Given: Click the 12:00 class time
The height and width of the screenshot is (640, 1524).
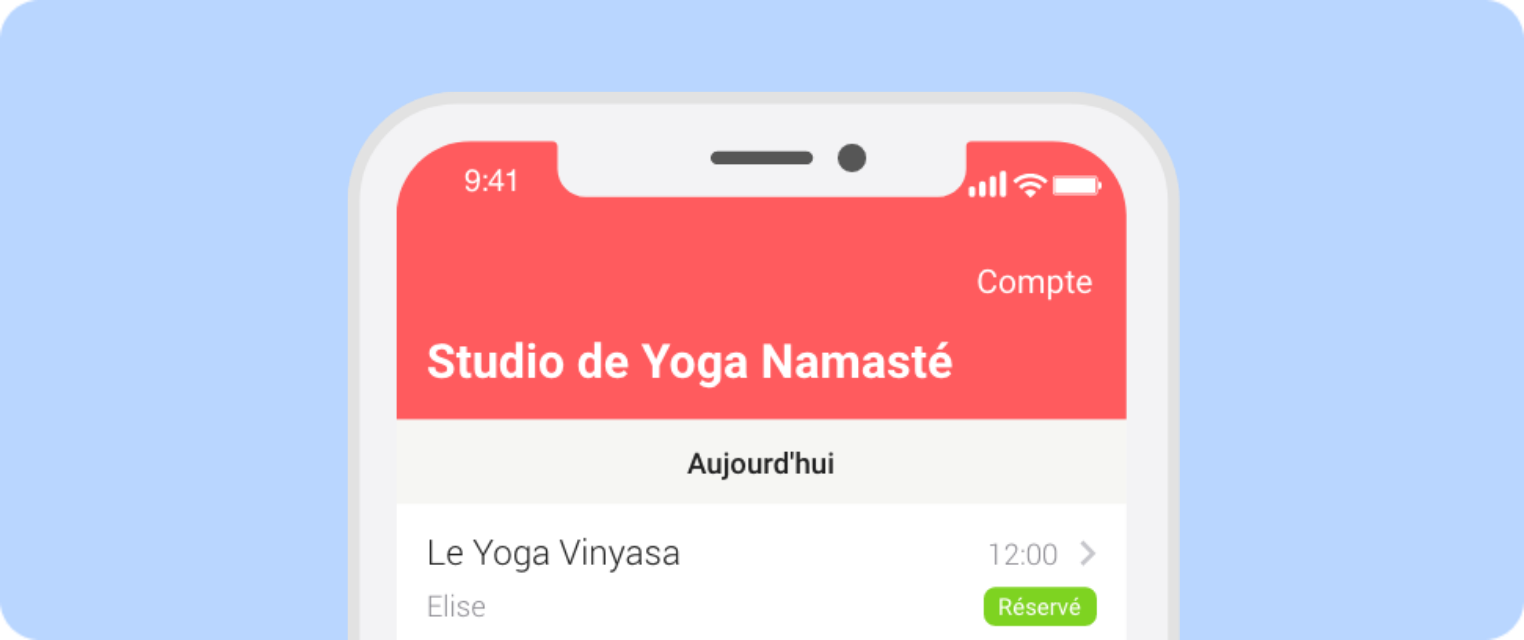Looking at the screenshot, I should point(1023,554).
